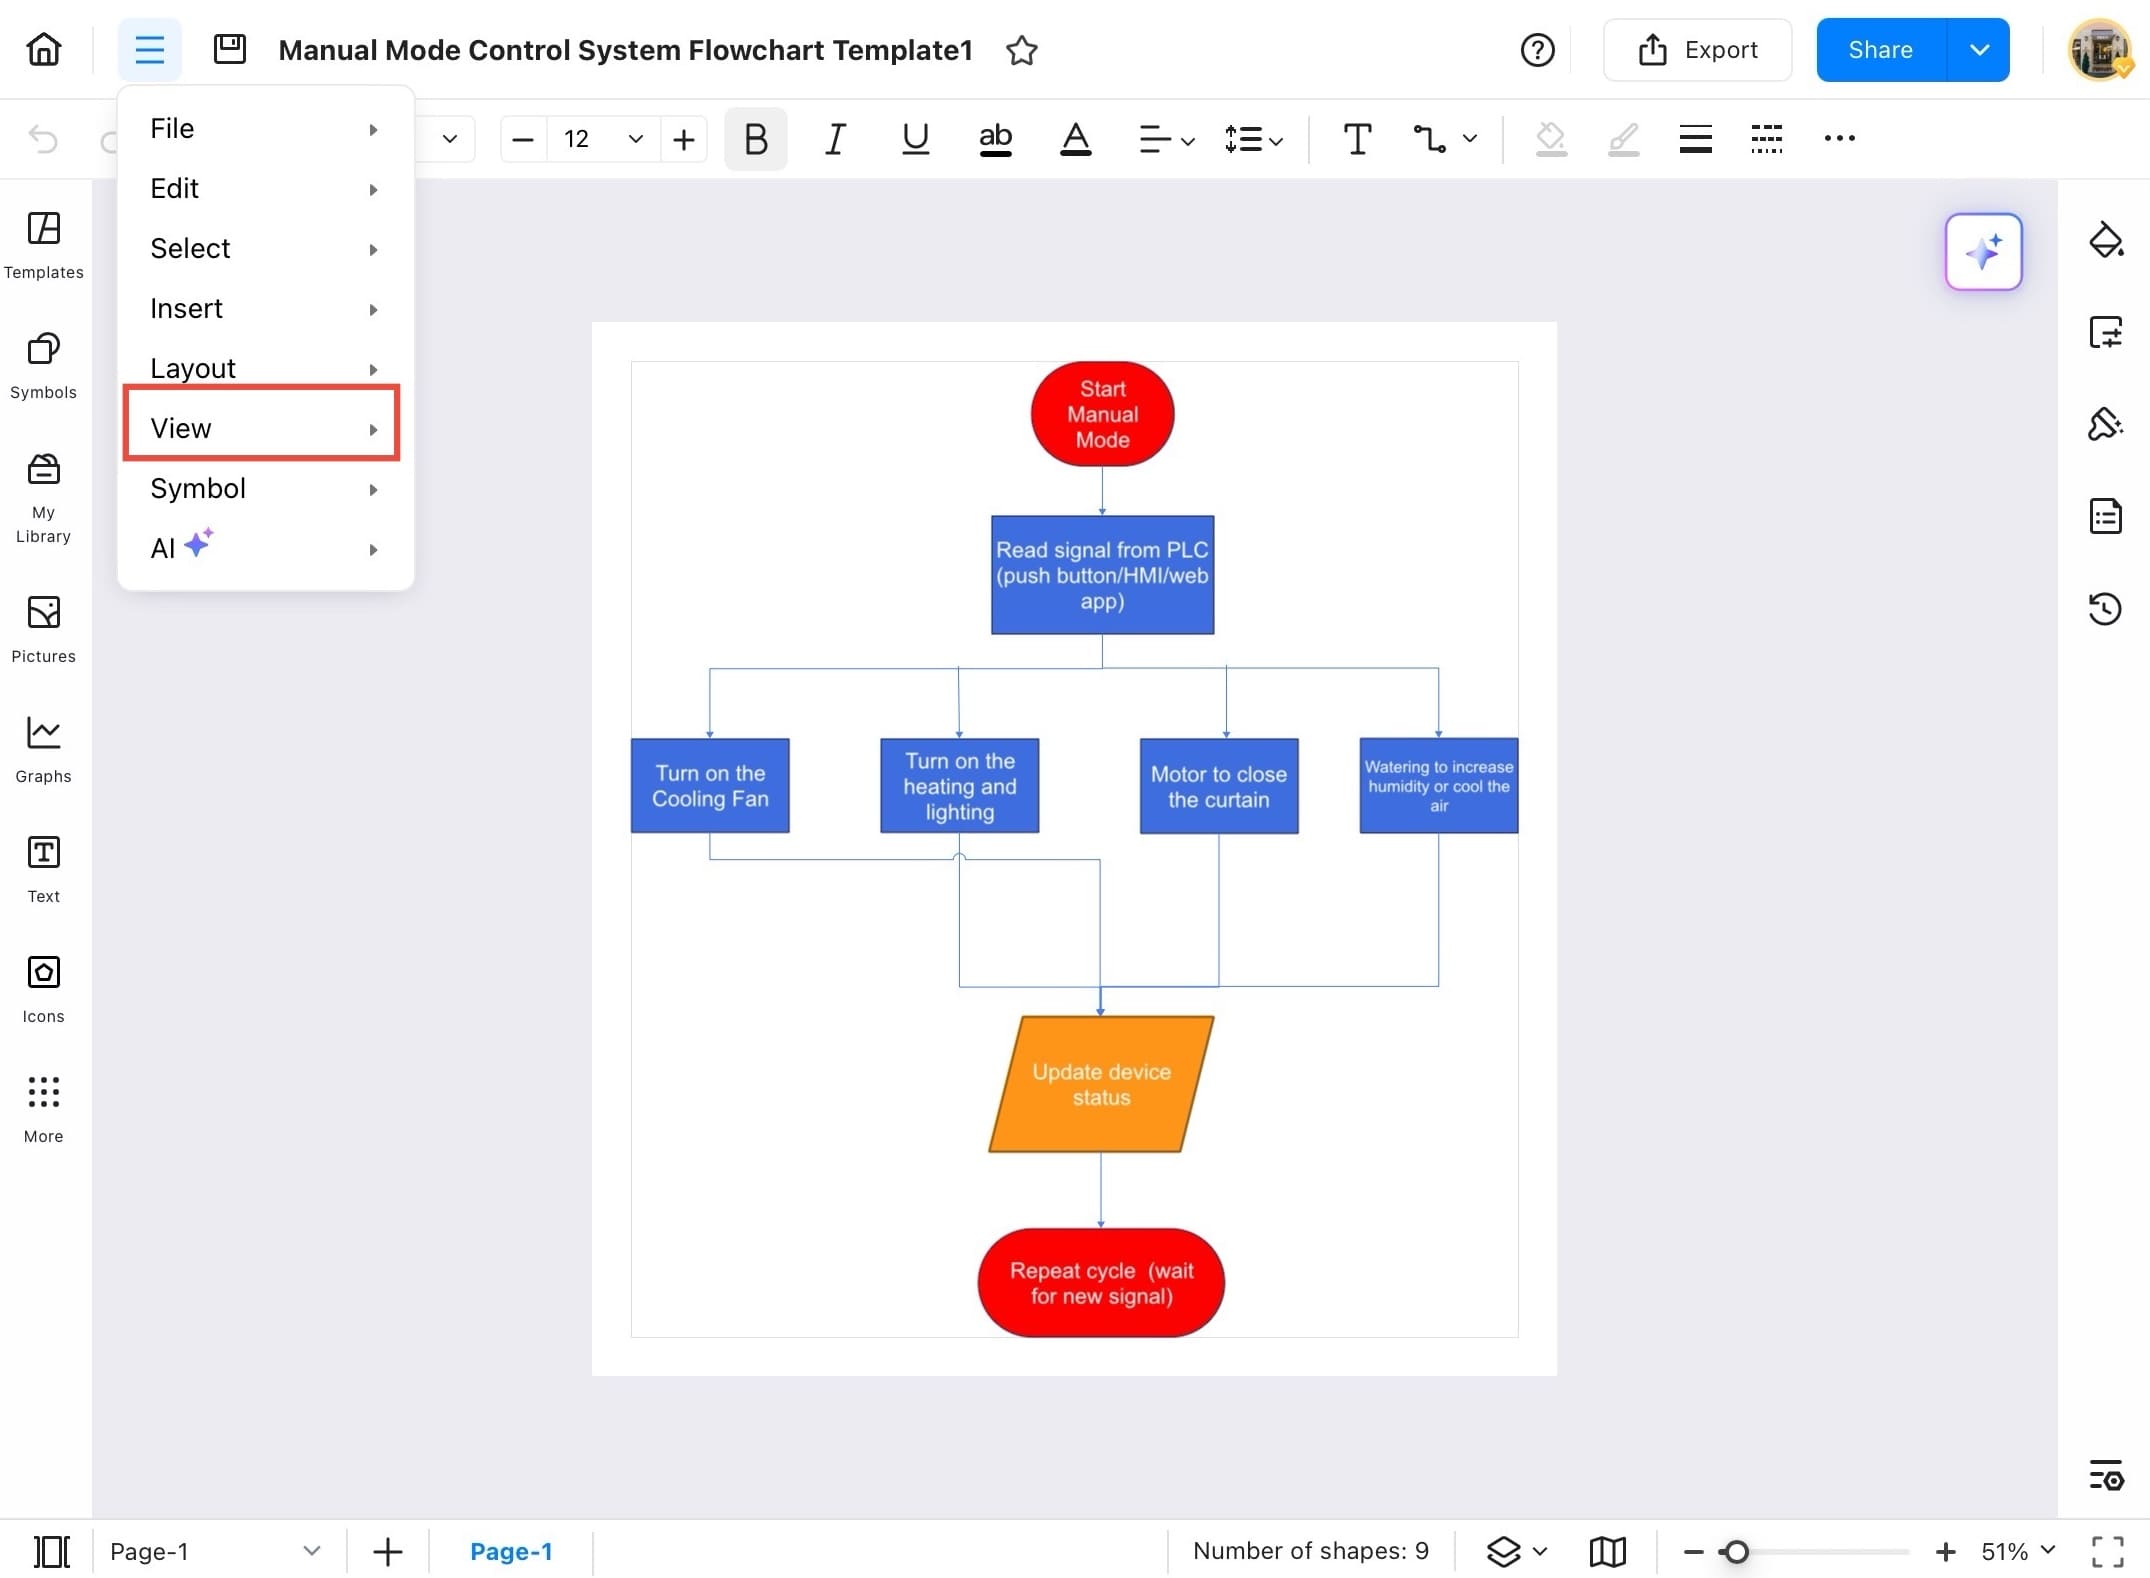Viewport: 2150px width, 1578px height.
Task: Select the Update device status shape
Action: [x=1101, y=1084]
